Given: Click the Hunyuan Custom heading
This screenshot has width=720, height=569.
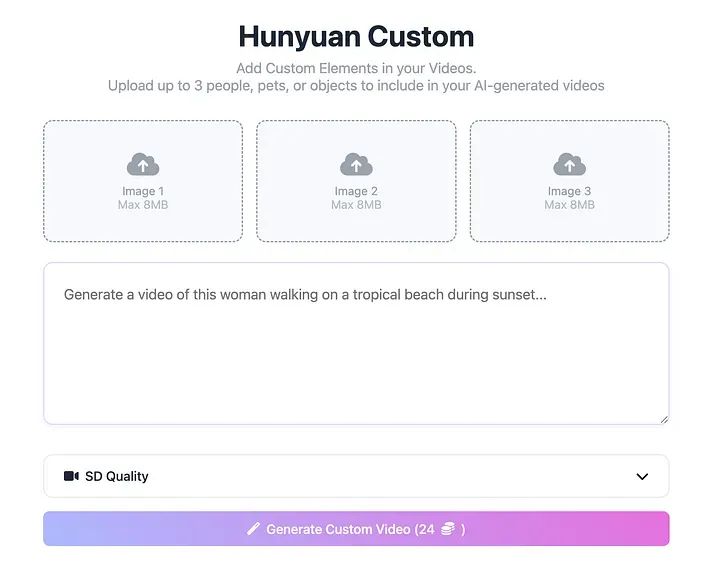Looking at the screenshot, I should (356, 37).
